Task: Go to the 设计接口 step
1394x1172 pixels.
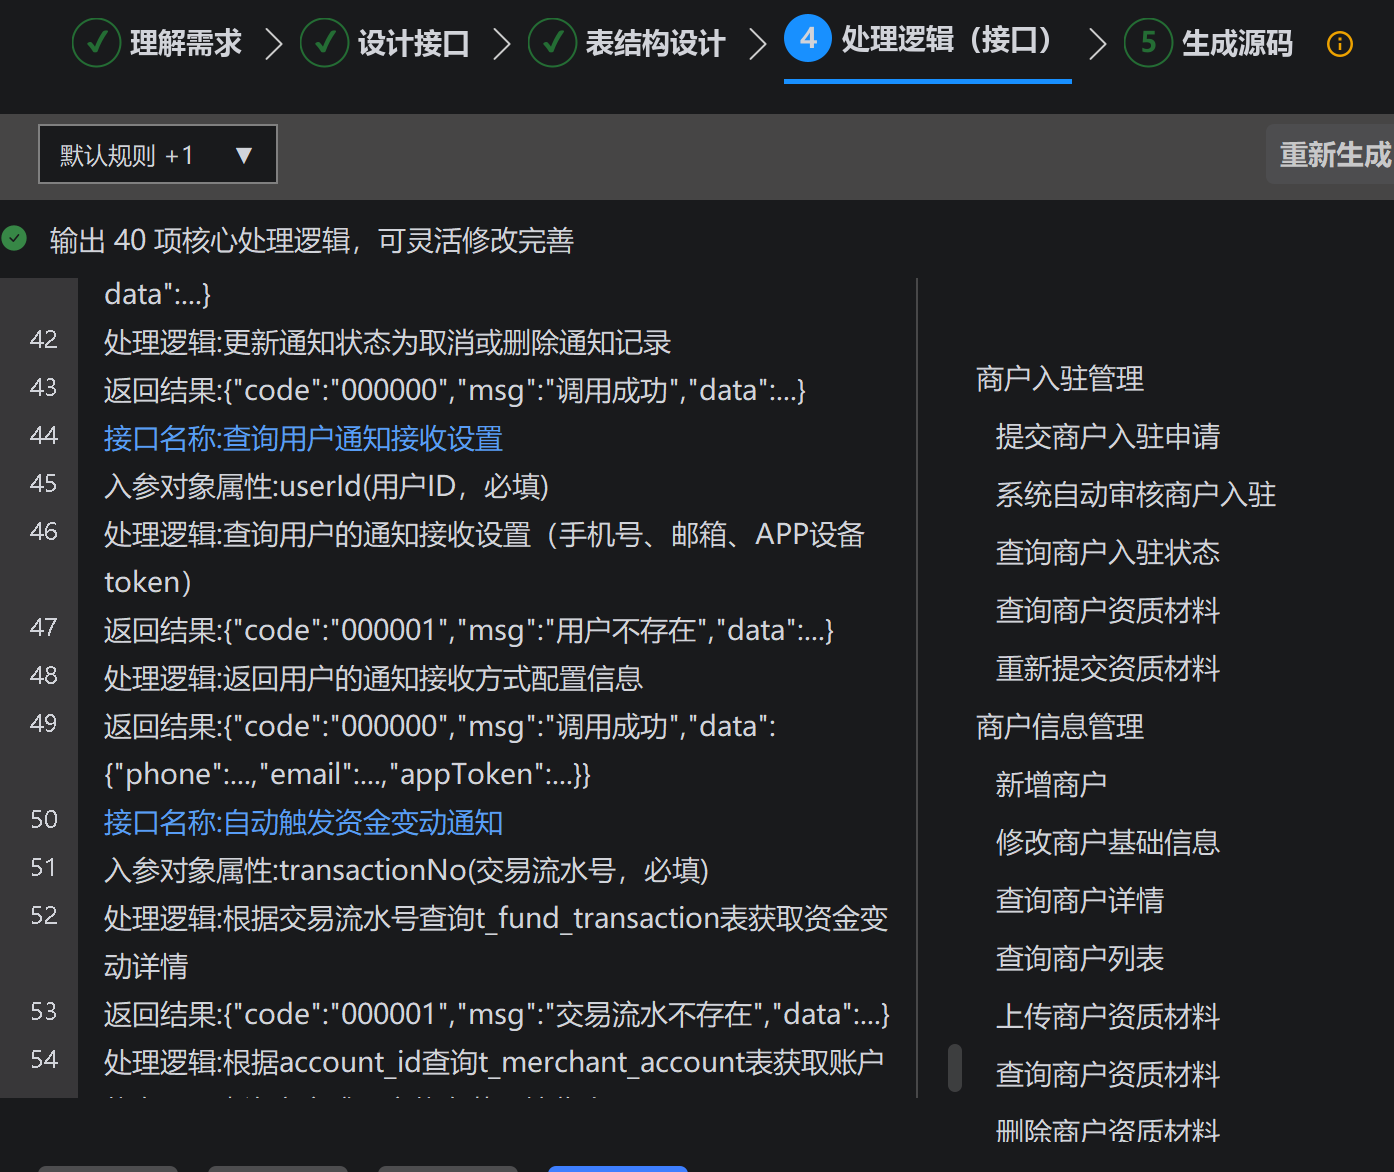Action: click(x=414, y=43)
